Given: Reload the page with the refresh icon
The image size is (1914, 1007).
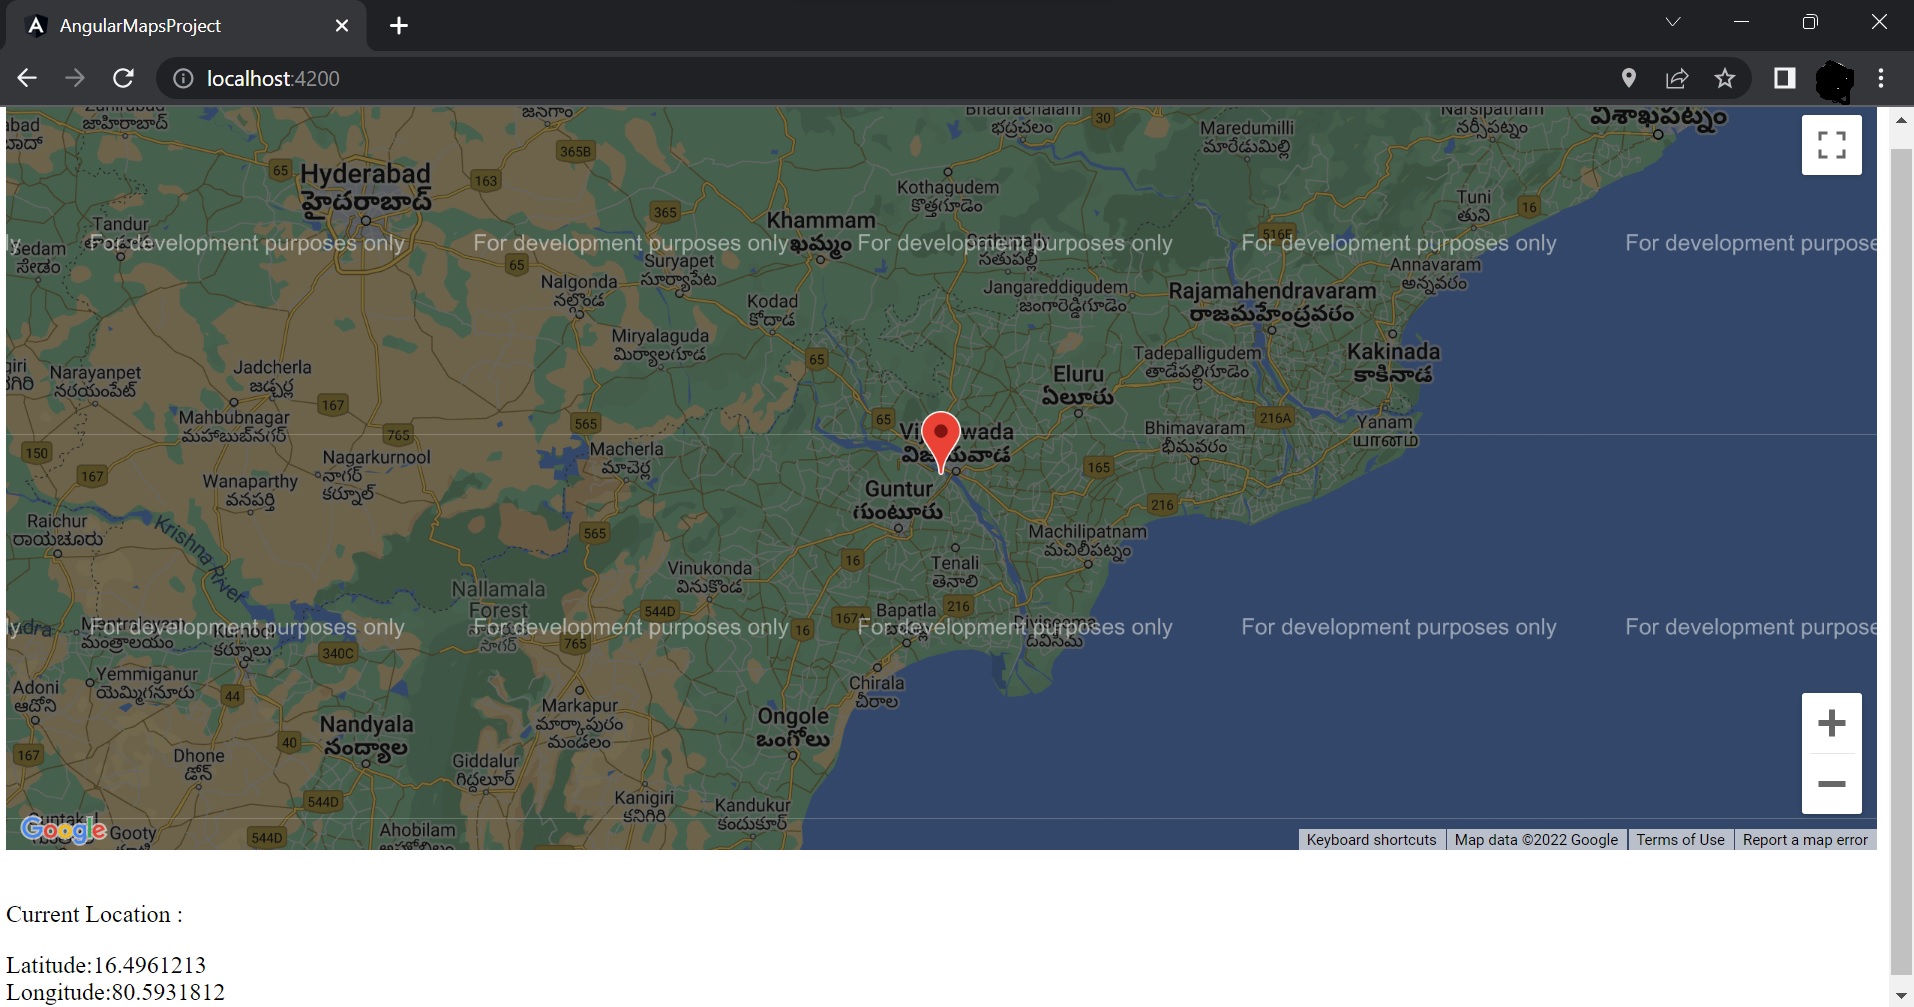Looking at the screenshot, I should click(123, 78).
